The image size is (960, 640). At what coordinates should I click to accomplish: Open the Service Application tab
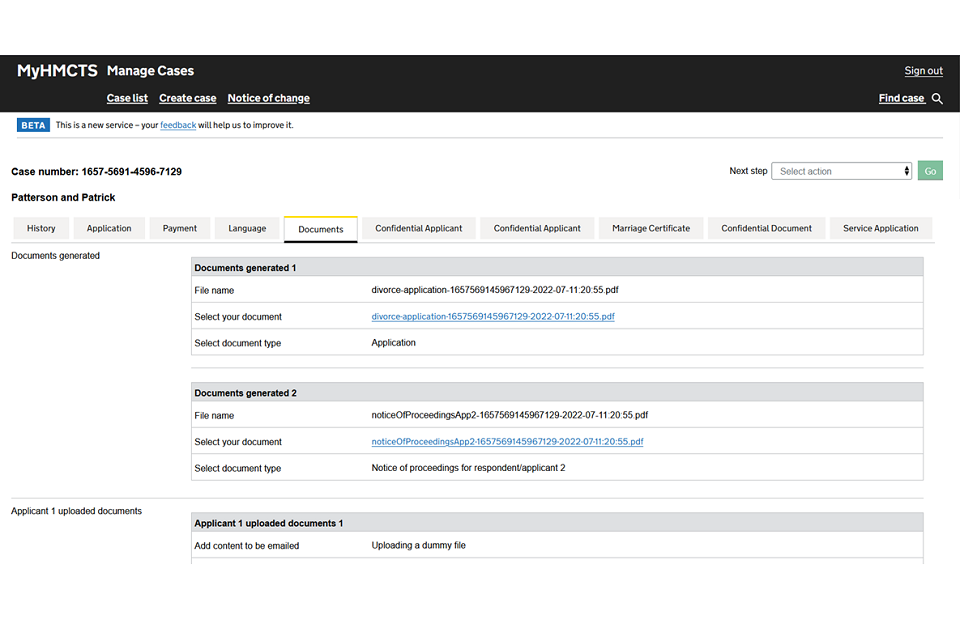click(880, 229)
